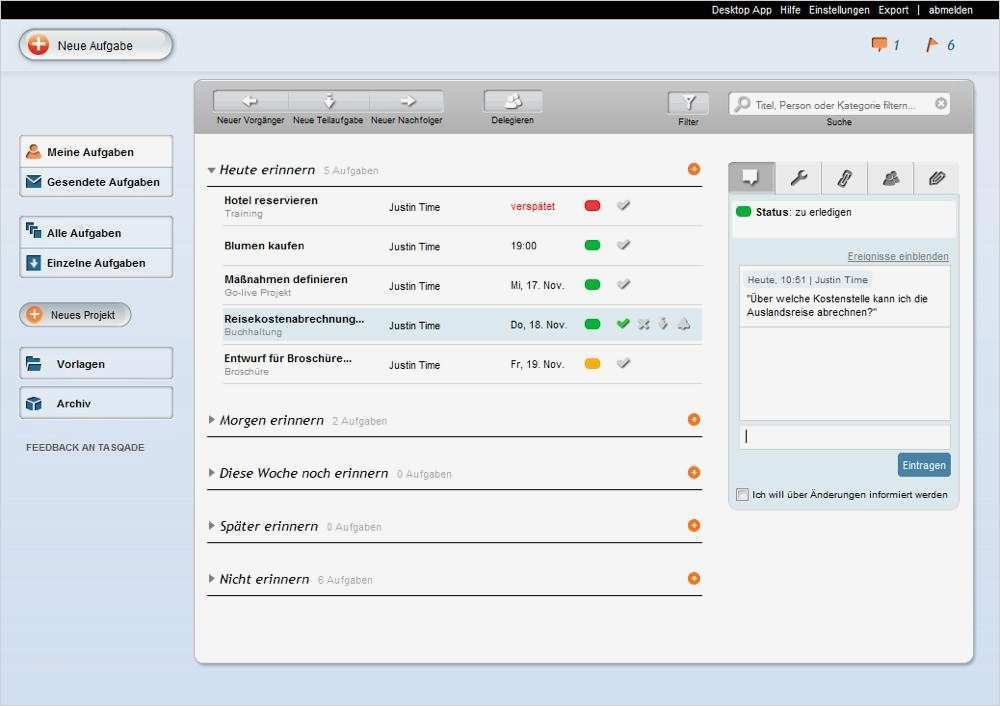Image resolution: width=1000 pixels, height=706 pixels.
Task: Switch to the people delegation tab
Action: [x=890, y=178]
